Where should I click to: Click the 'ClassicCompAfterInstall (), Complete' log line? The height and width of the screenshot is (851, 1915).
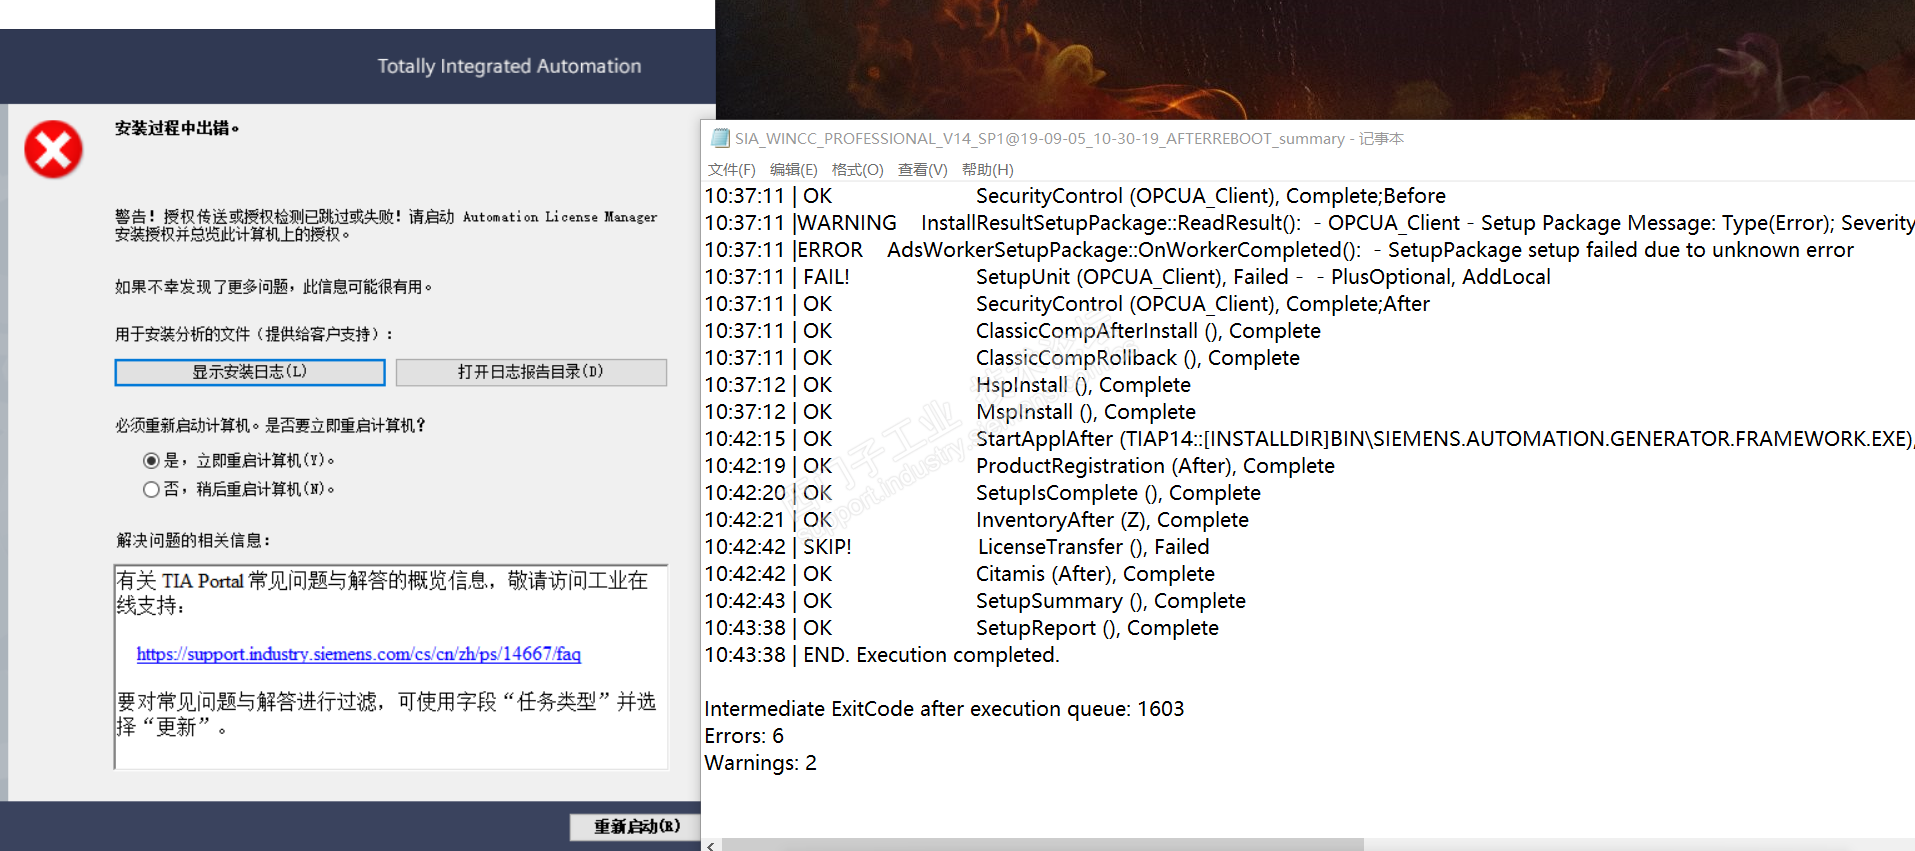(1013, 331)
